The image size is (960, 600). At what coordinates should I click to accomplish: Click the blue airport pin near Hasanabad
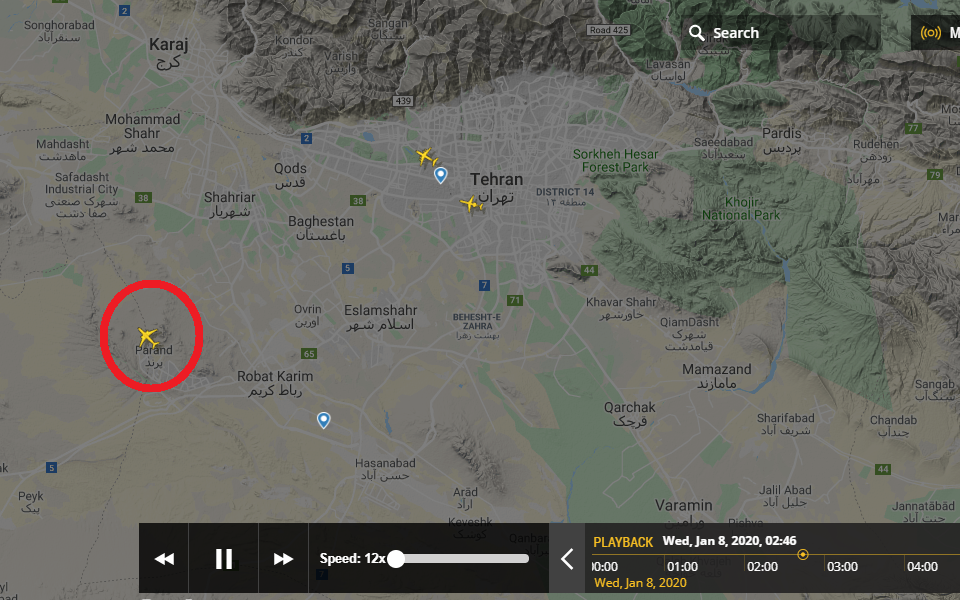point(323,420)
